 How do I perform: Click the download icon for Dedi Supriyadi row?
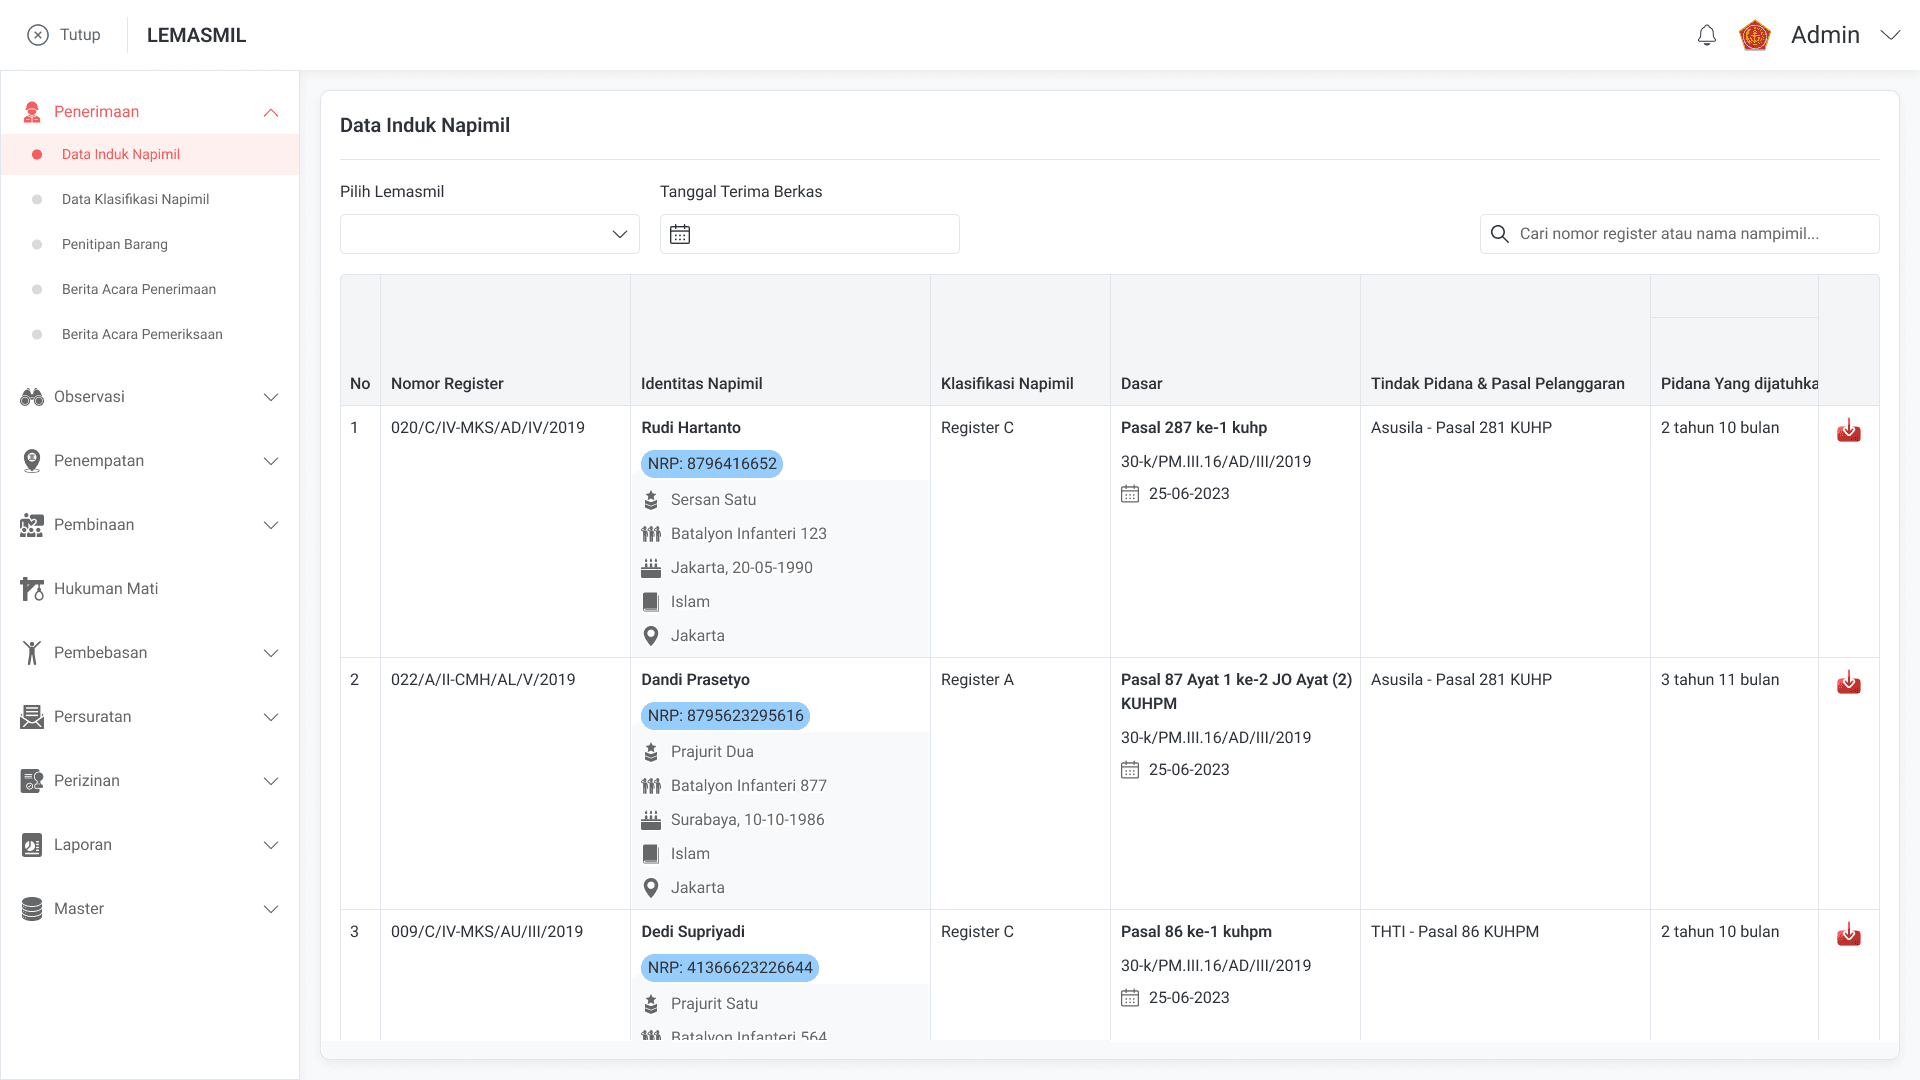click(1848, 935)
